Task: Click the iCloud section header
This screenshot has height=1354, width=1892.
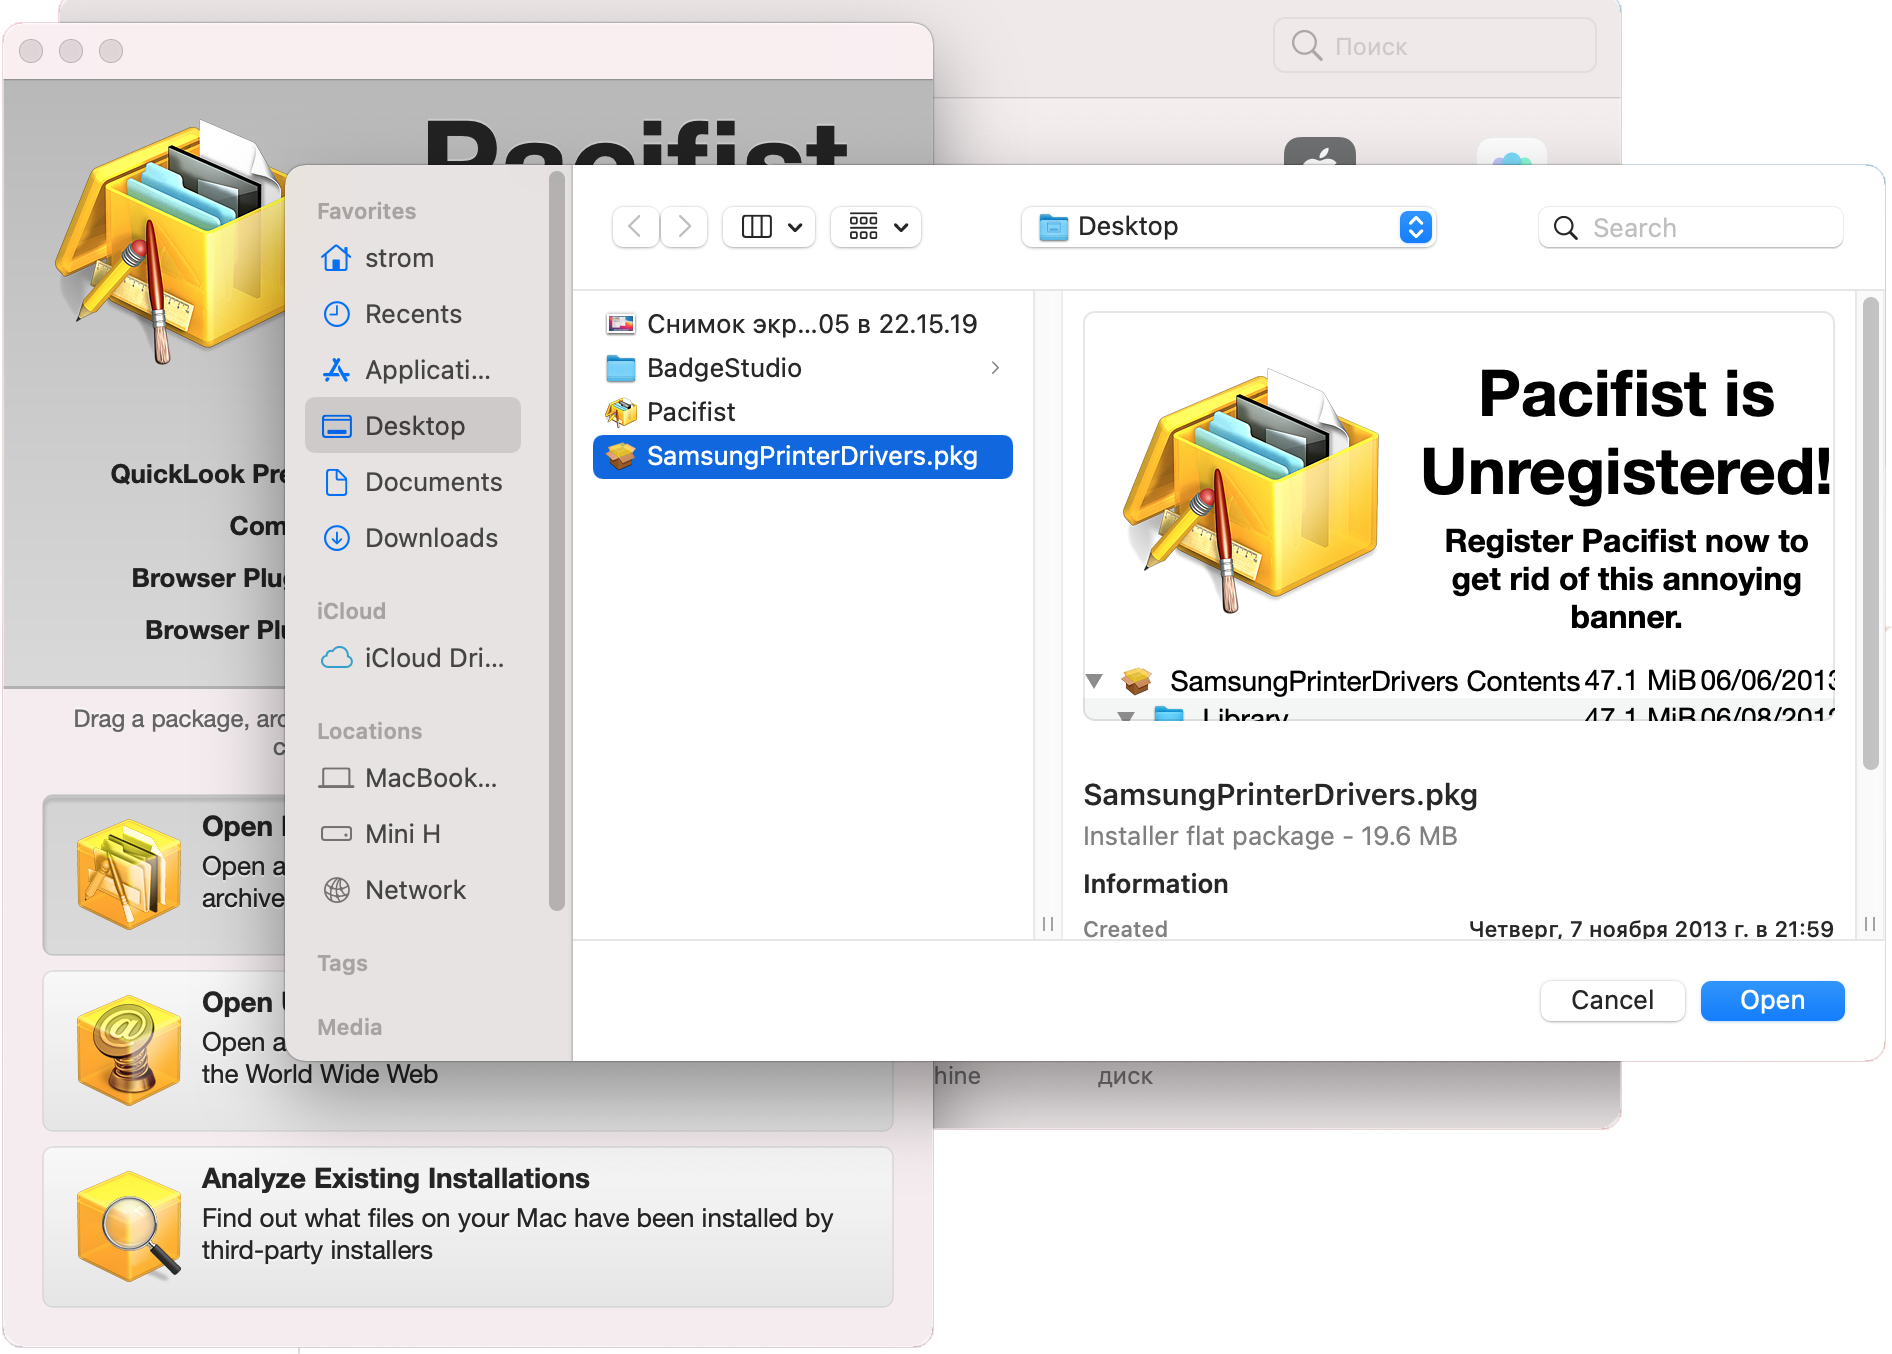Action: tap(351, 611)
